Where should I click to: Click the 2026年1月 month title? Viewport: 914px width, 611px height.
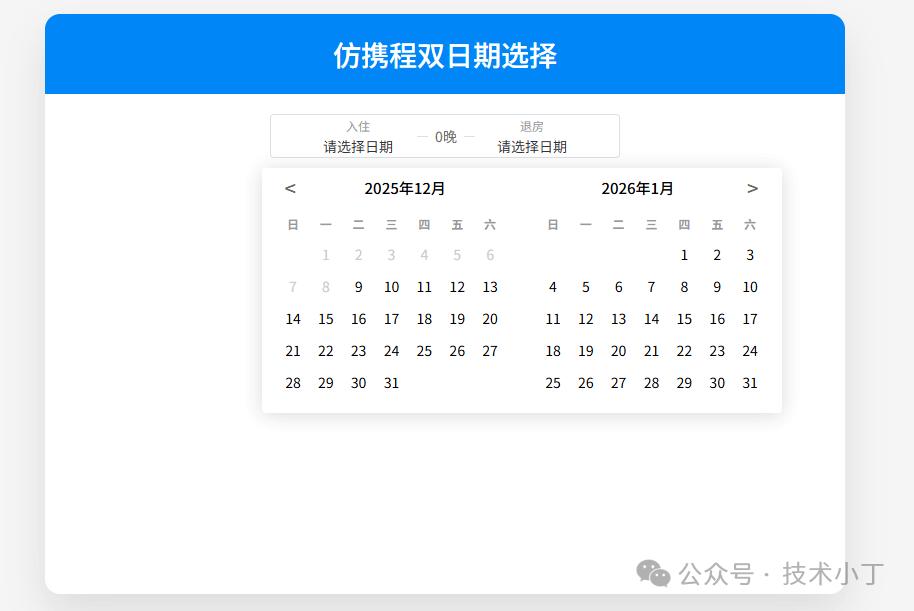[637, 188]
